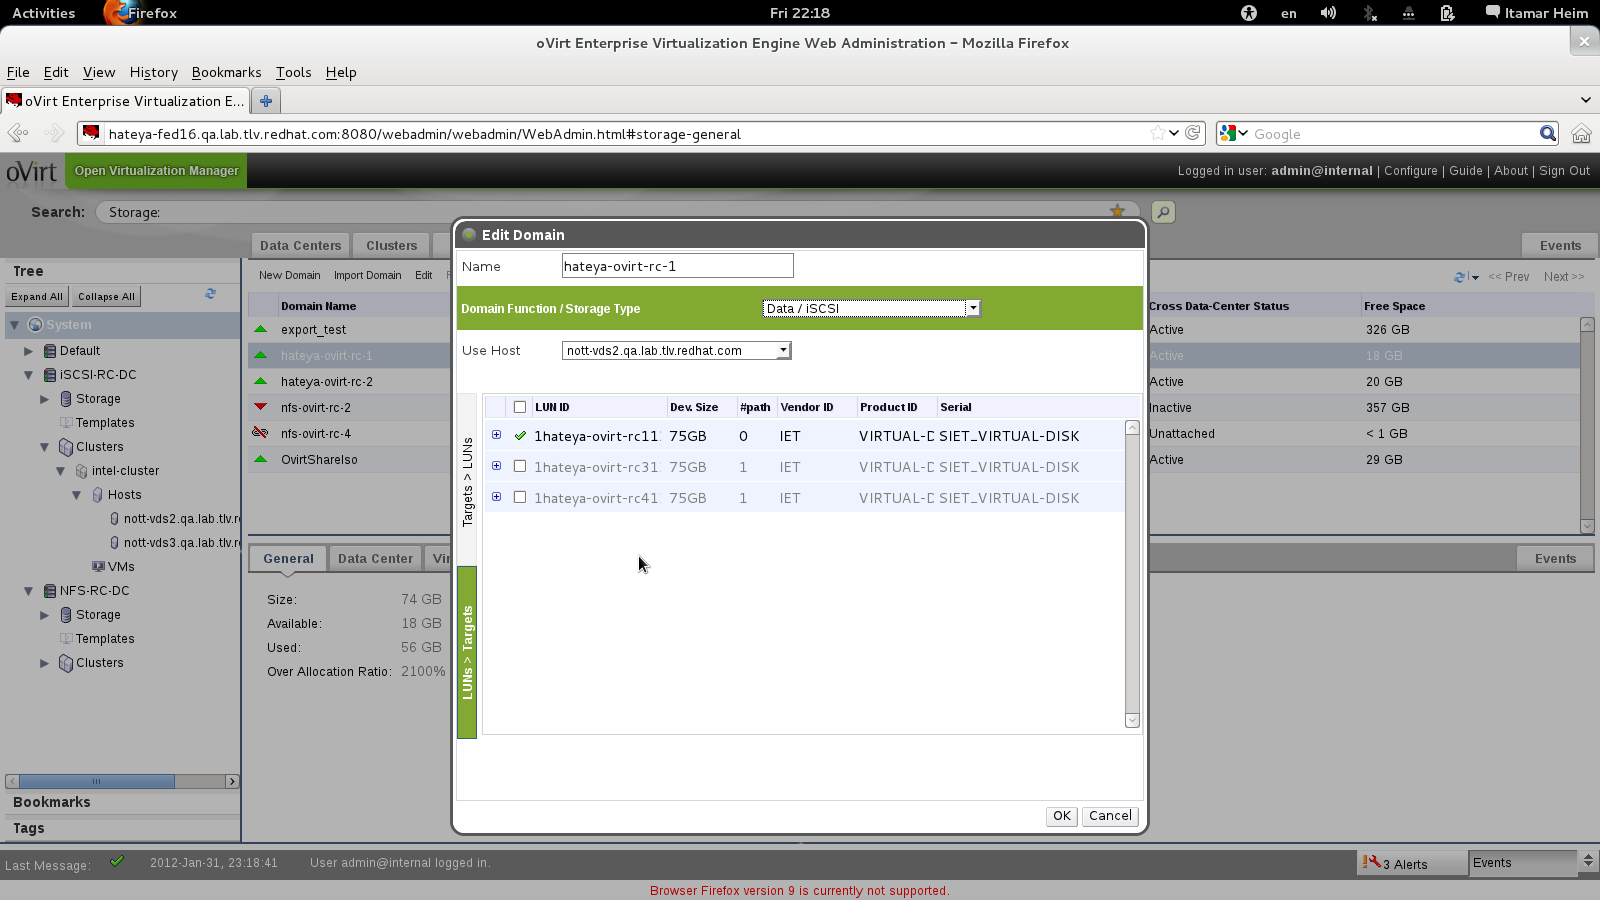This screenshot has height=900, width=1600.
Task: Click the iSCSI-RC-DC data center icon
Action: [50, 375]
